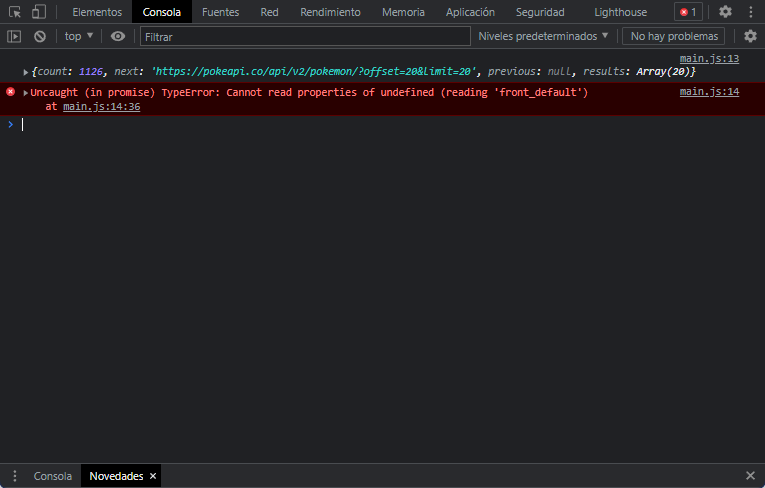Close the Novedades drawer tab
Screen dimensions: 765x488
(x=153, y=476)
